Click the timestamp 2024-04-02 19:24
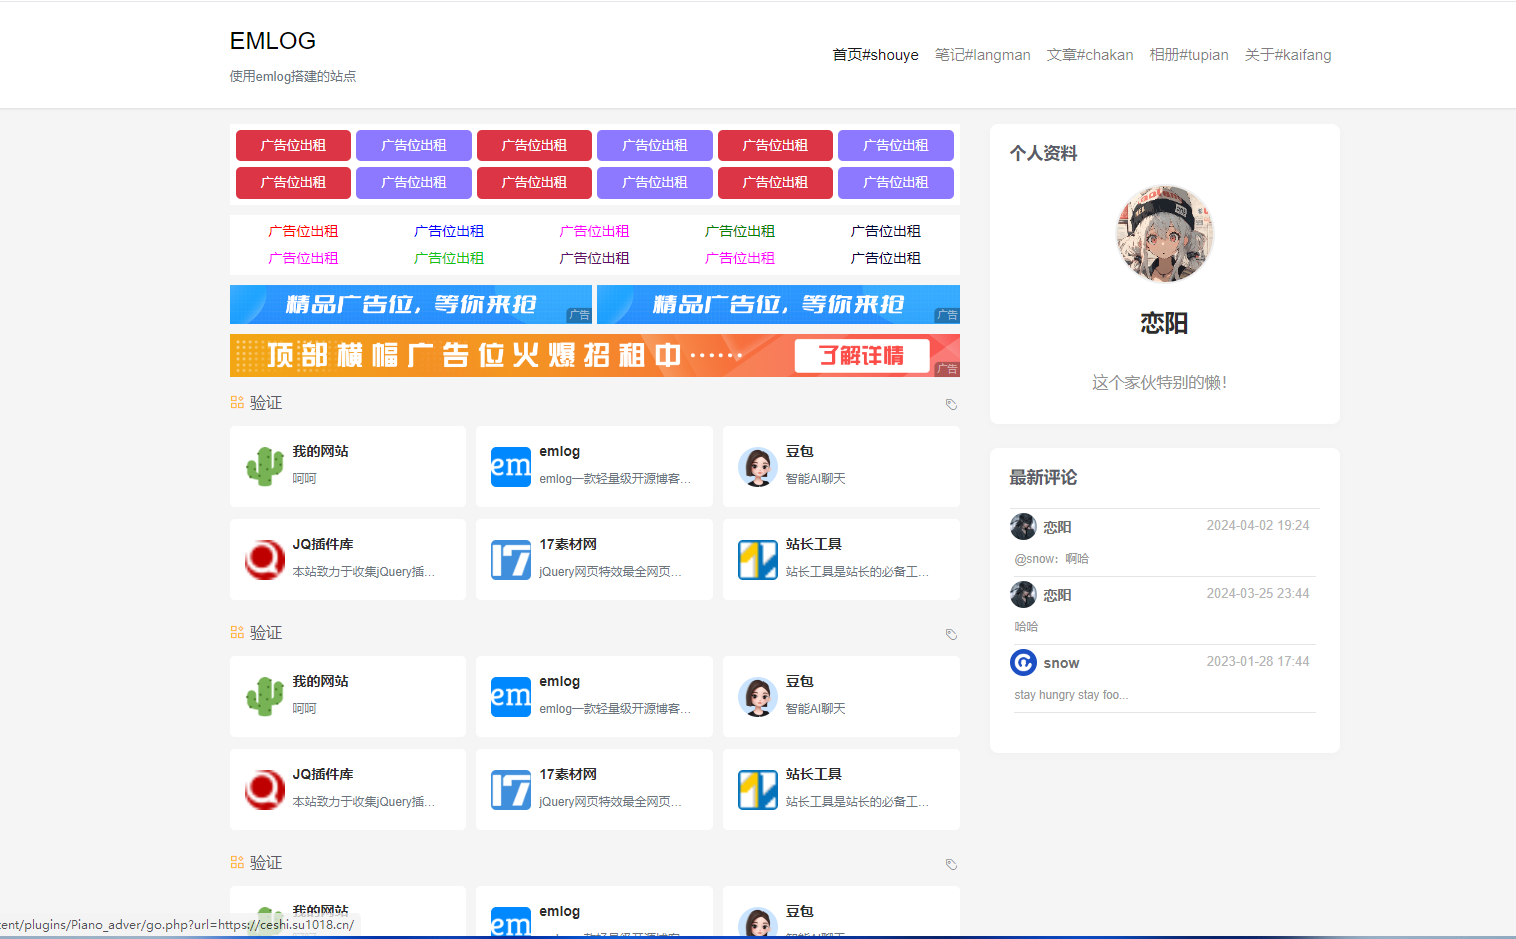Screen dimensions: 1516x939 coord(1257,525)
